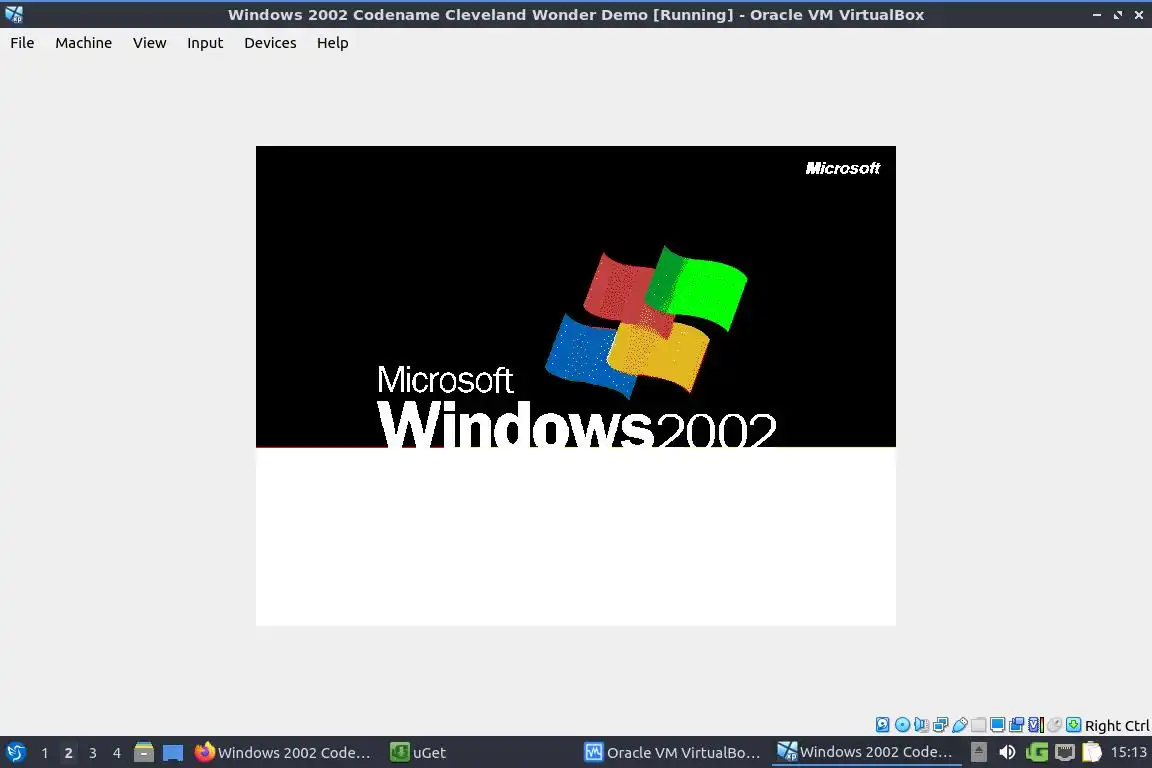The height and width of the screenshot is (768, 1152).
Task: Switch to uGet taskbar item
Action: pos(418,752)
